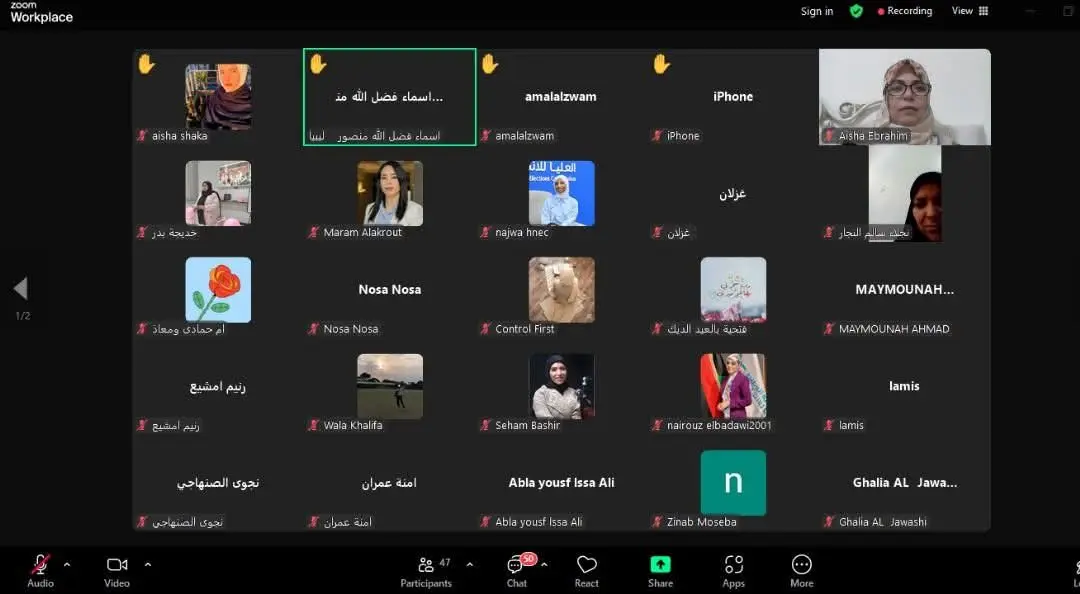Open the Apps panel

coord(734,570)
